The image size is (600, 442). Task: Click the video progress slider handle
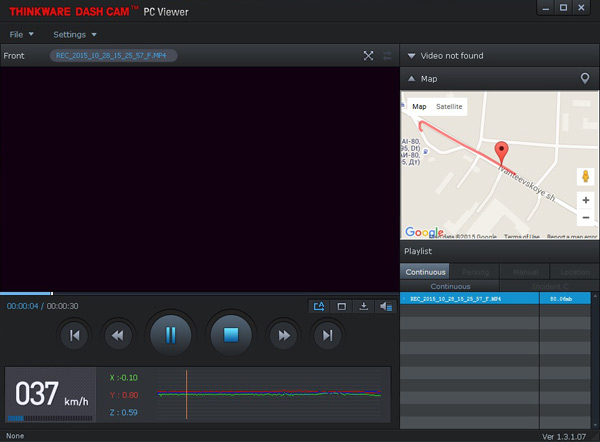click(x=52, y=294)
